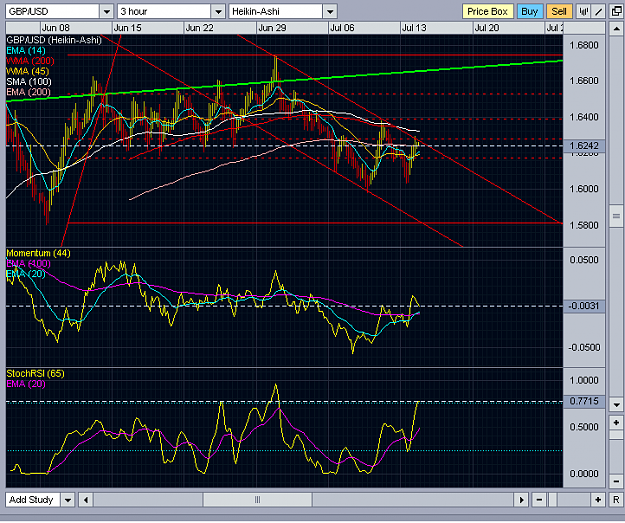Click the detach chart window icon
The image size is (625, 523).
(616, 11)
